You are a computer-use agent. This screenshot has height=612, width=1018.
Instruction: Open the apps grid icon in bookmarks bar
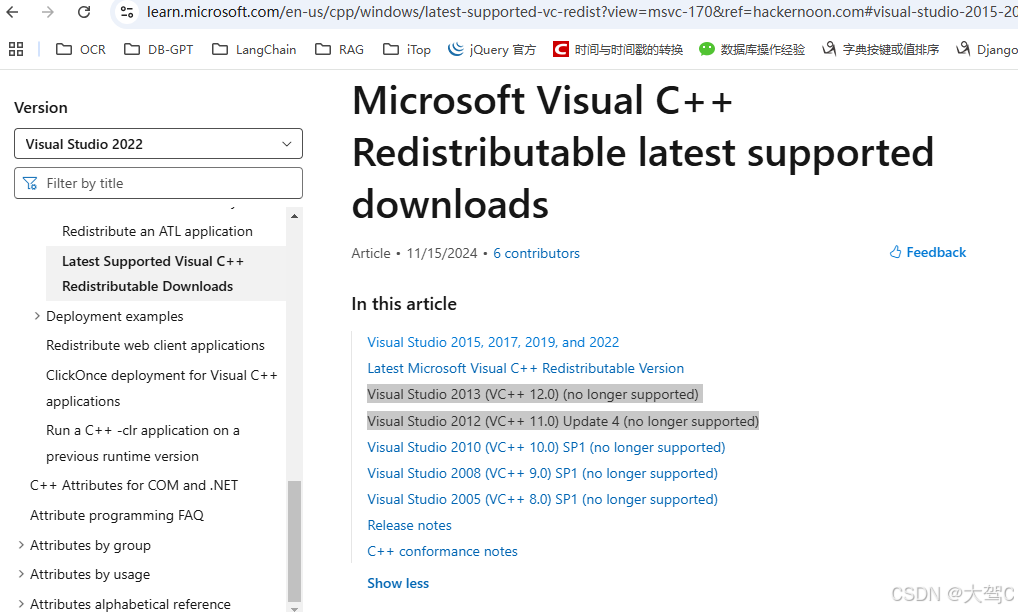click(16, 49)
